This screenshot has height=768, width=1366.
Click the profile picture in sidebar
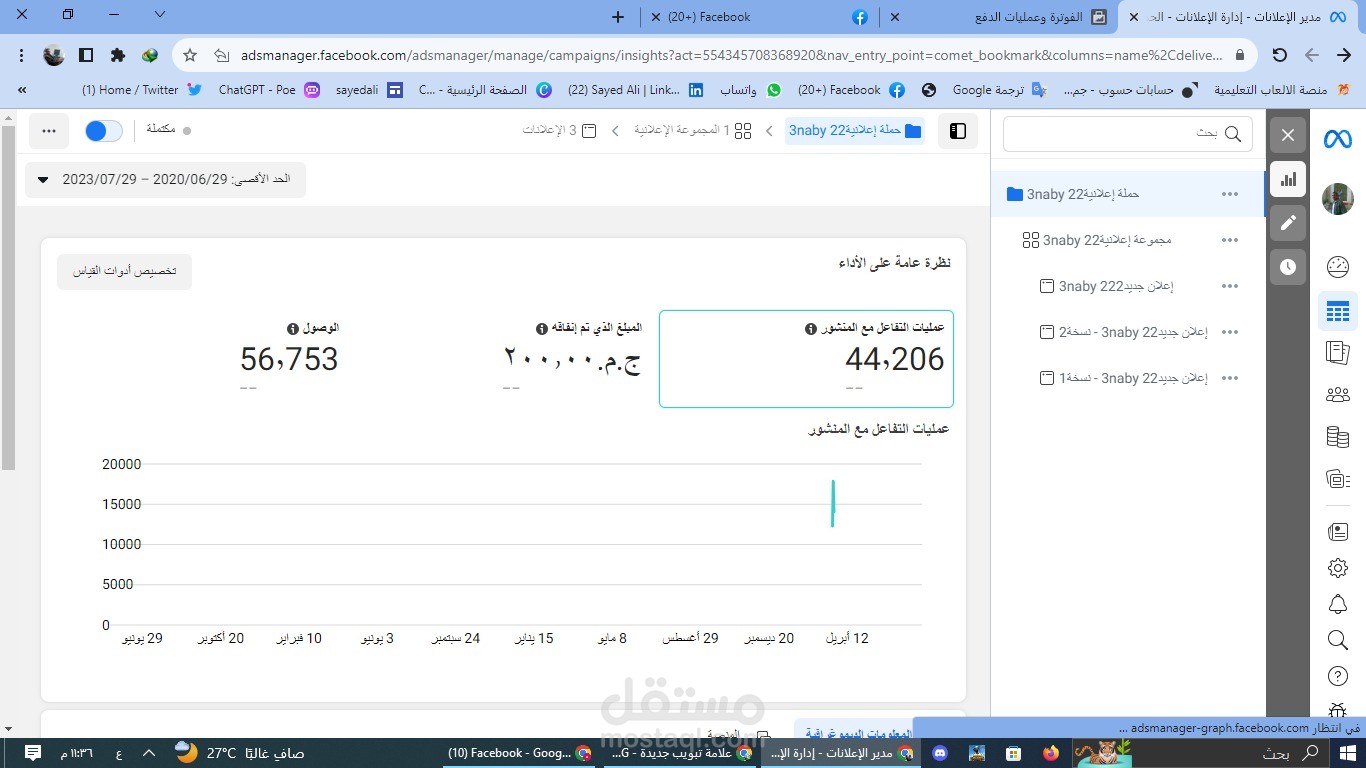click(1338, 199)
